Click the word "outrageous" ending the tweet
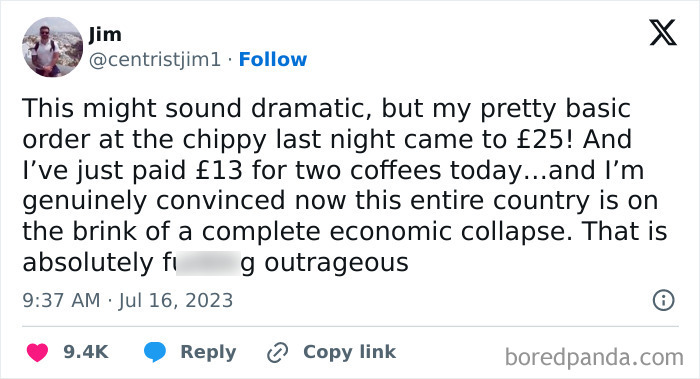 point(336,263)
